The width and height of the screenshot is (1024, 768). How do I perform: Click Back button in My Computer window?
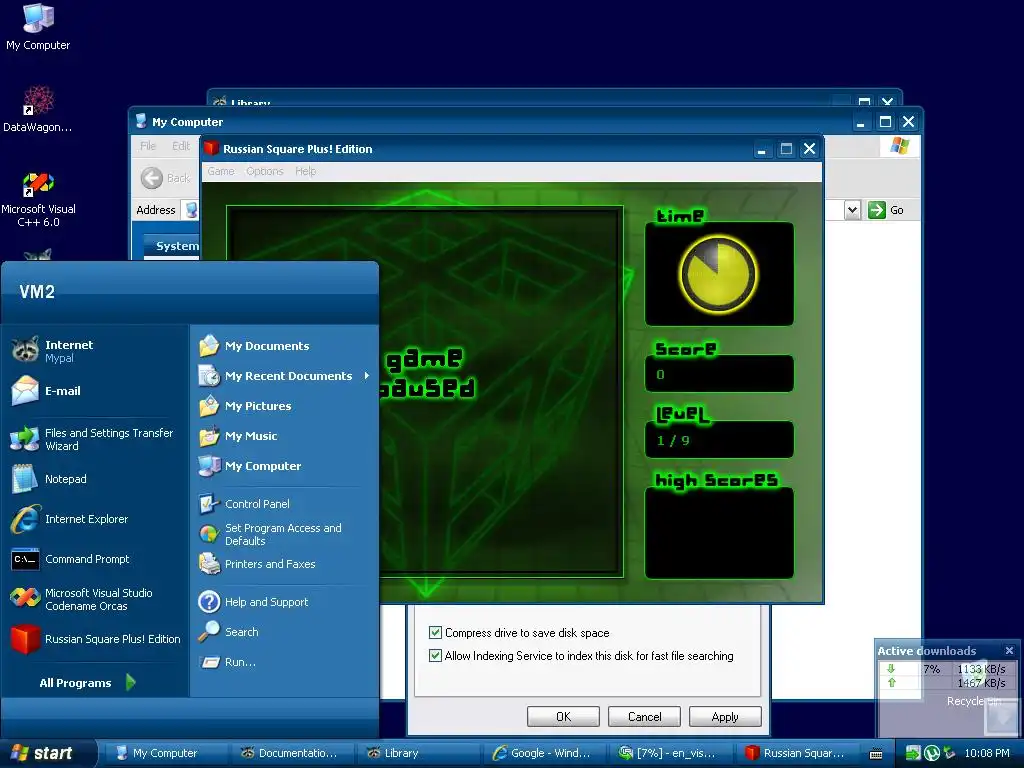pos(165,178)
